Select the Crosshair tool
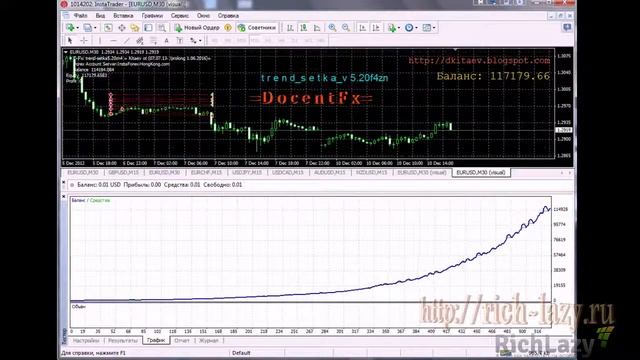 click(84, 40)
